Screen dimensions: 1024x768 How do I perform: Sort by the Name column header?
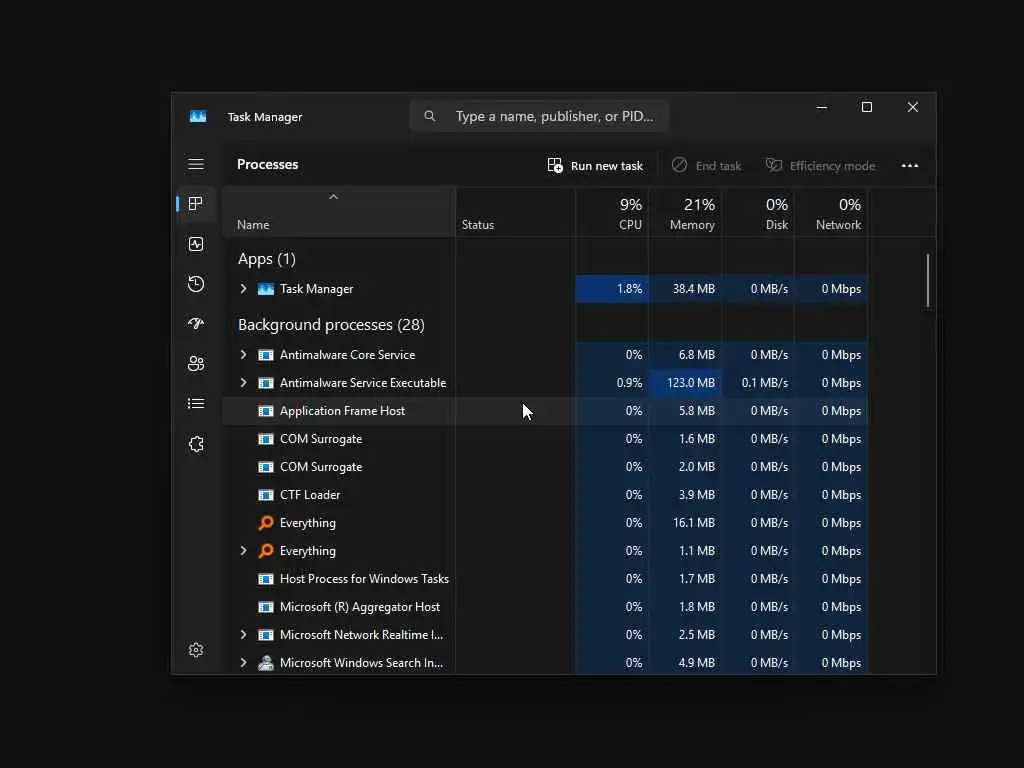[x=339, y=213]
